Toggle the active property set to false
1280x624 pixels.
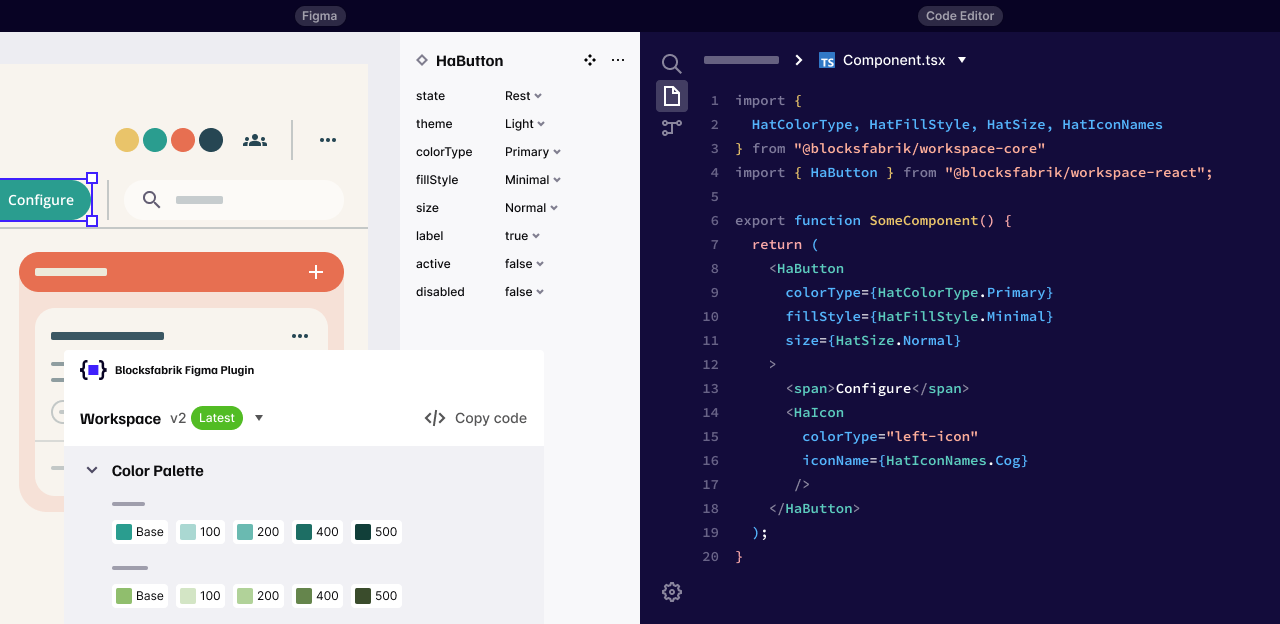click(524, 264)
